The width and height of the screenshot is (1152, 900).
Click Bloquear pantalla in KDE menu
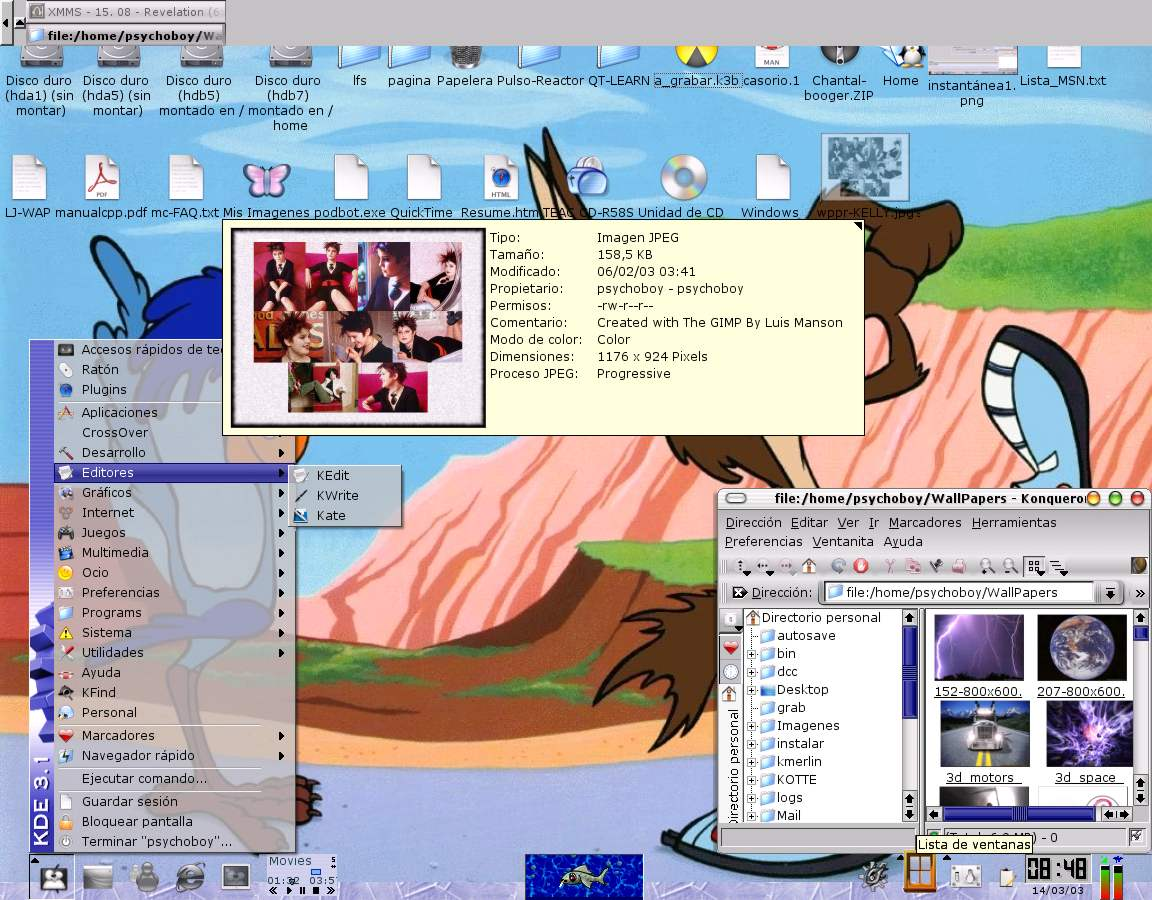pos(173,821)
